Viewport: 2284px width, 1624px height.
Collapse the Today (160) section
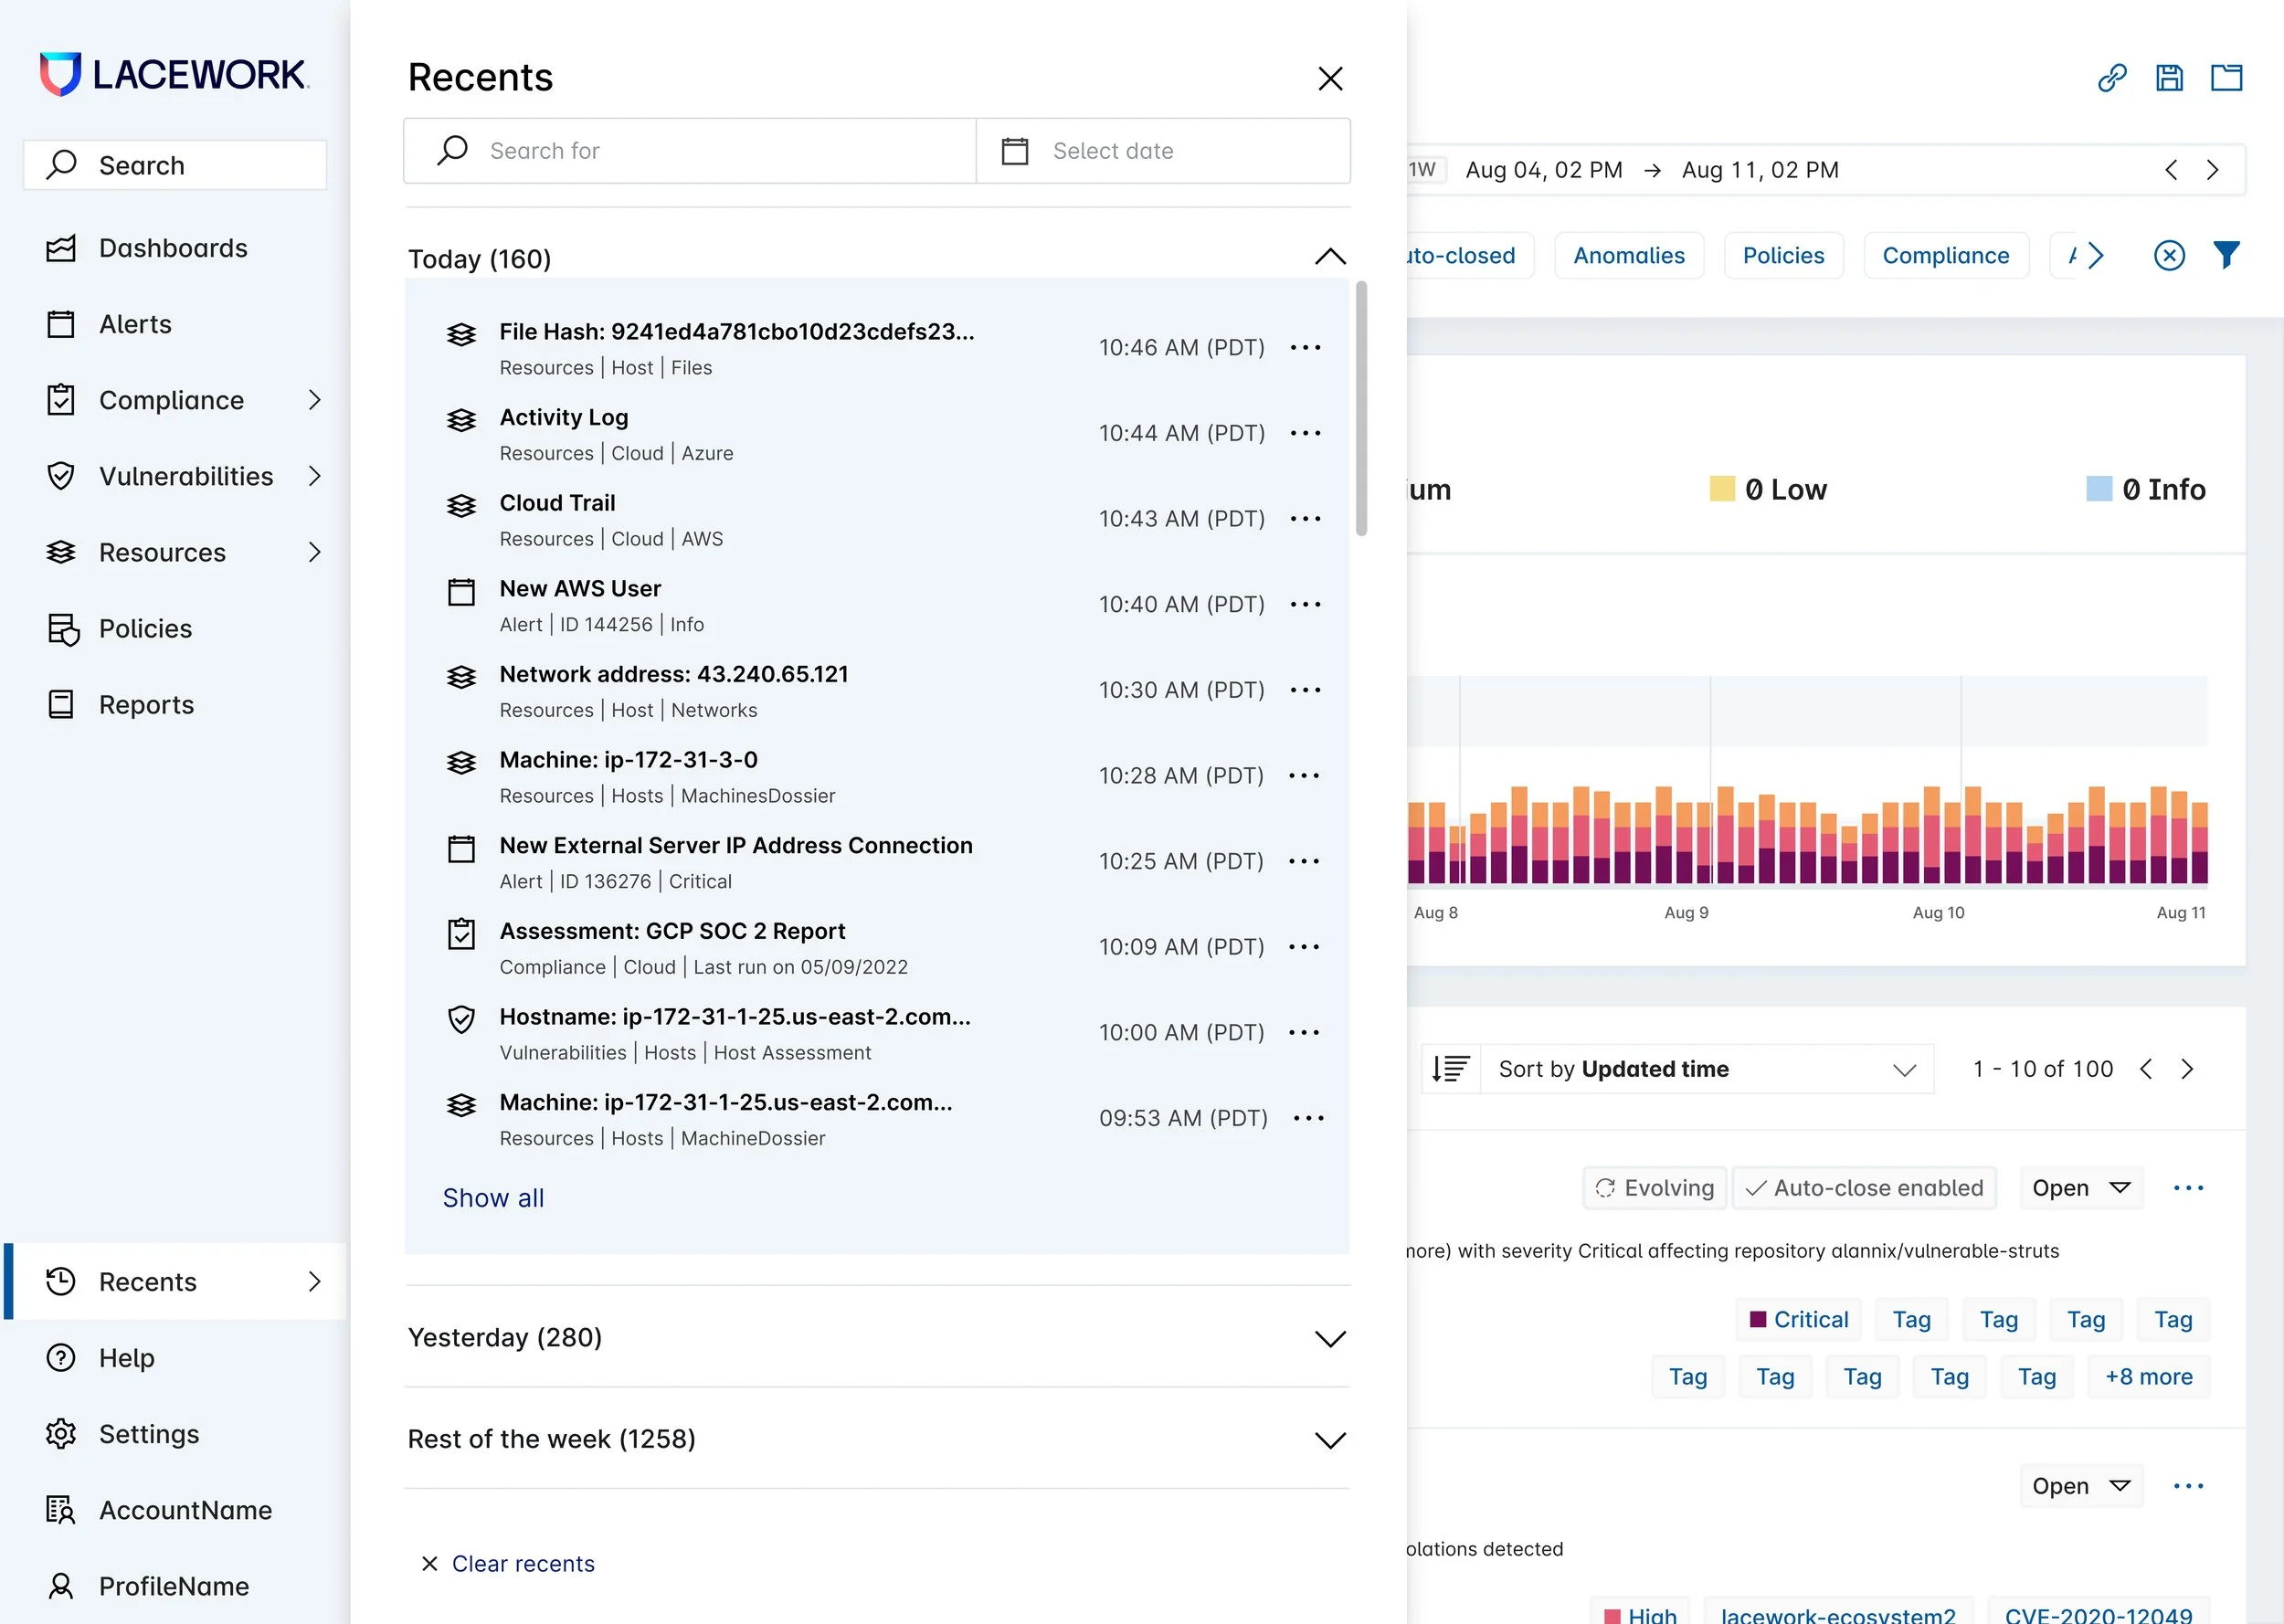[1329, 258]
